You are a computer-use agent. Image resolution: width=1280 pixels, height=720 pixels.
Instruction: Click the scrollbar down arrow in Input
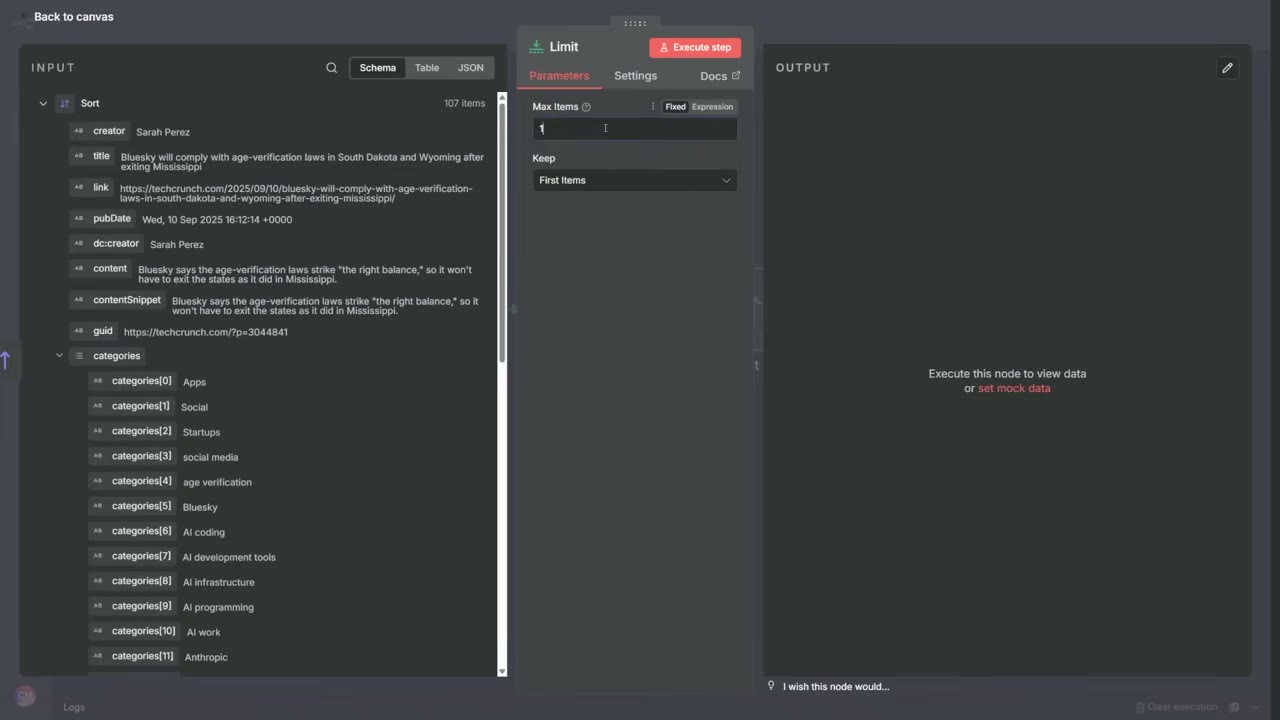(x=502, y=672)
